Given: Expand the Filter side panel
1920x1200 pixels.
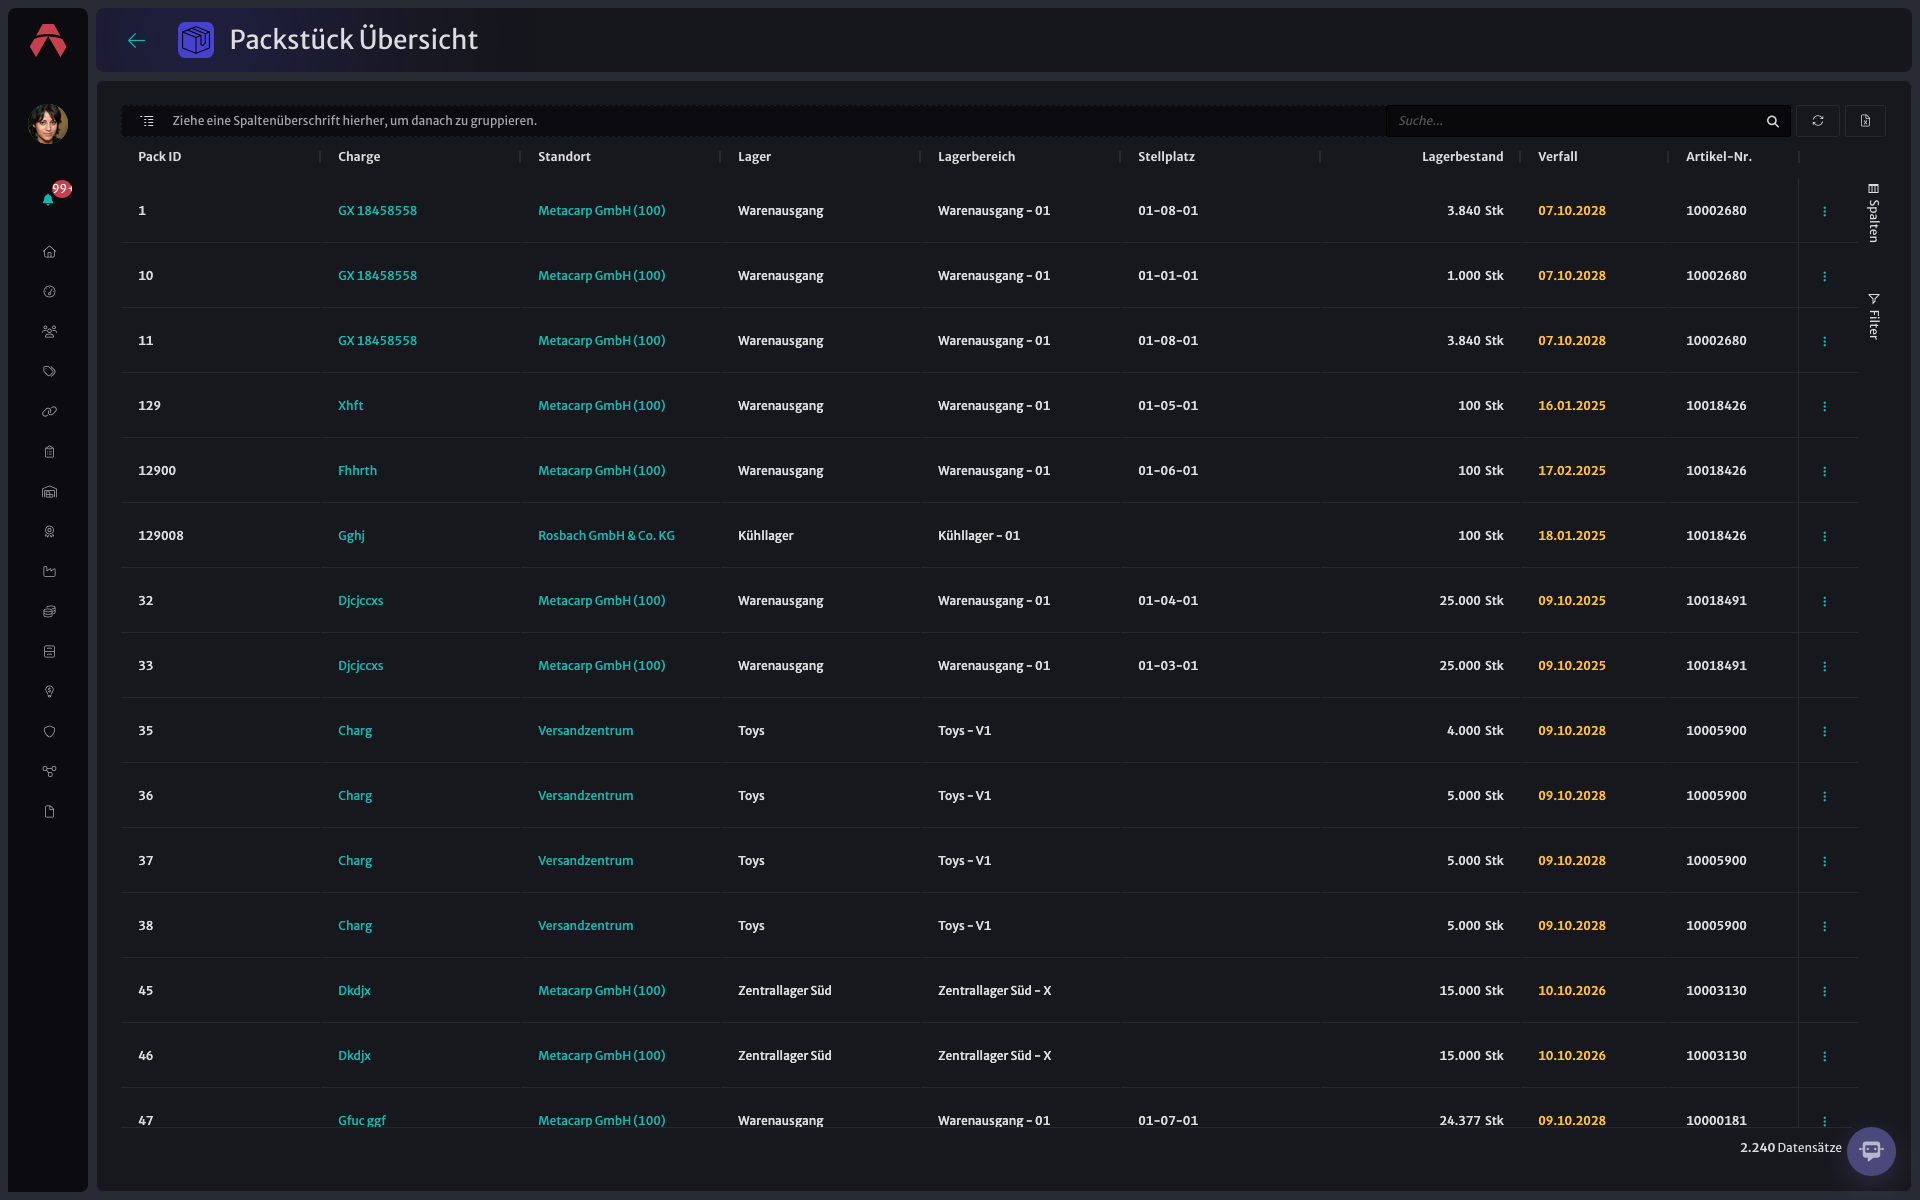Looking at the screenshot, I should pyautogui.click(x=1874, y=316).
